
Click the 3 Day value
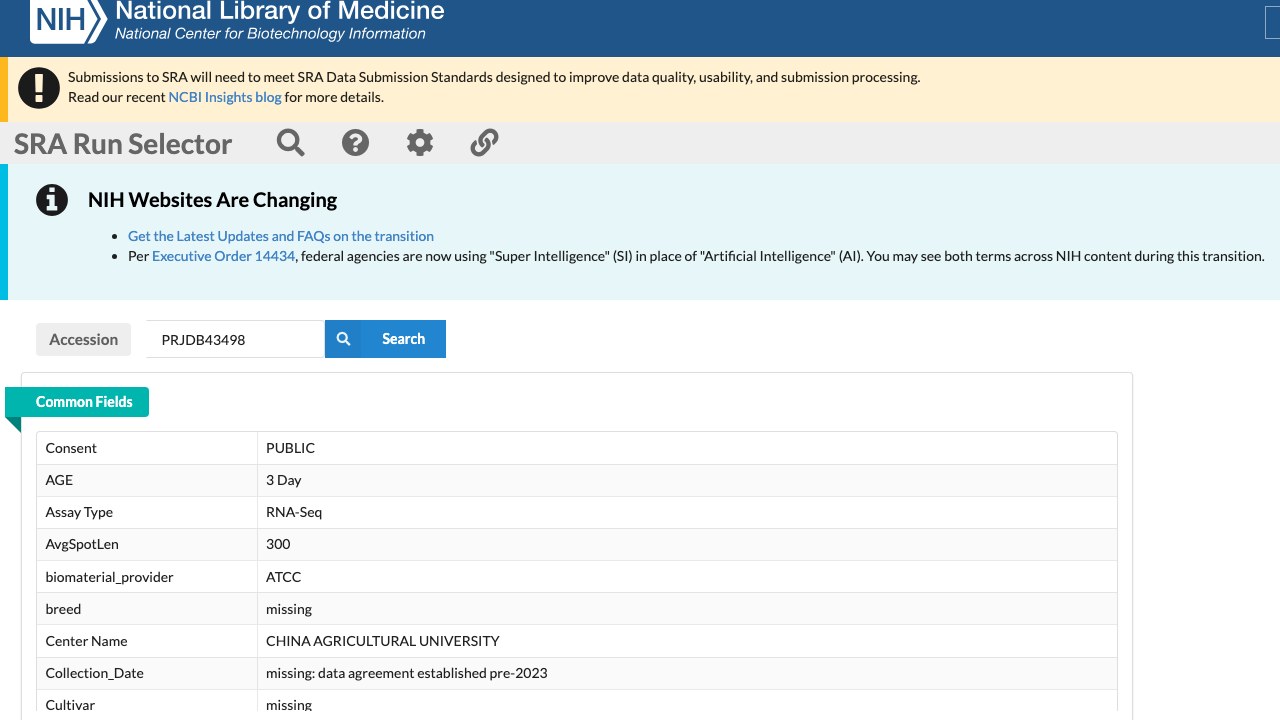[x=283, y=480]
